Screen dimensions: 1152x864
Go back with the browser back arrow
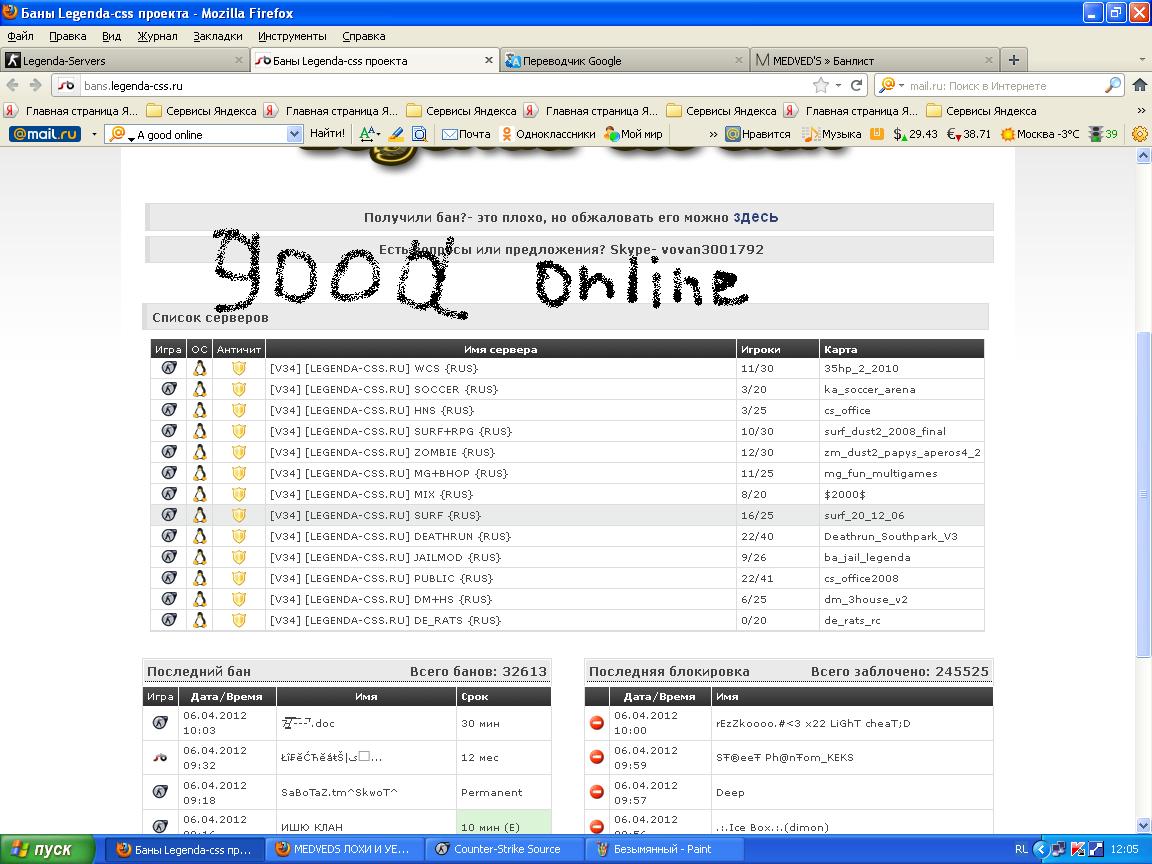[x=12, y=85]
